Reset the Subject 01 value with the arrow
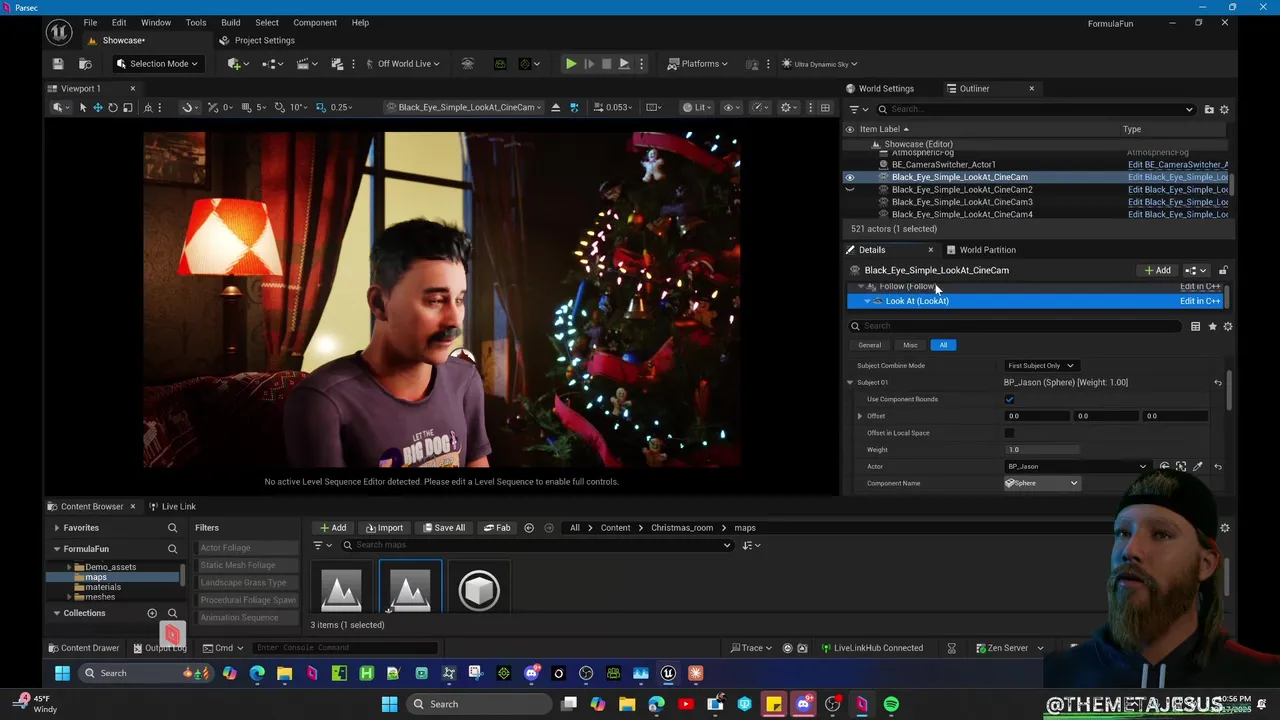Screen dimensions: 1280x720 click(x=1218, y=383)
